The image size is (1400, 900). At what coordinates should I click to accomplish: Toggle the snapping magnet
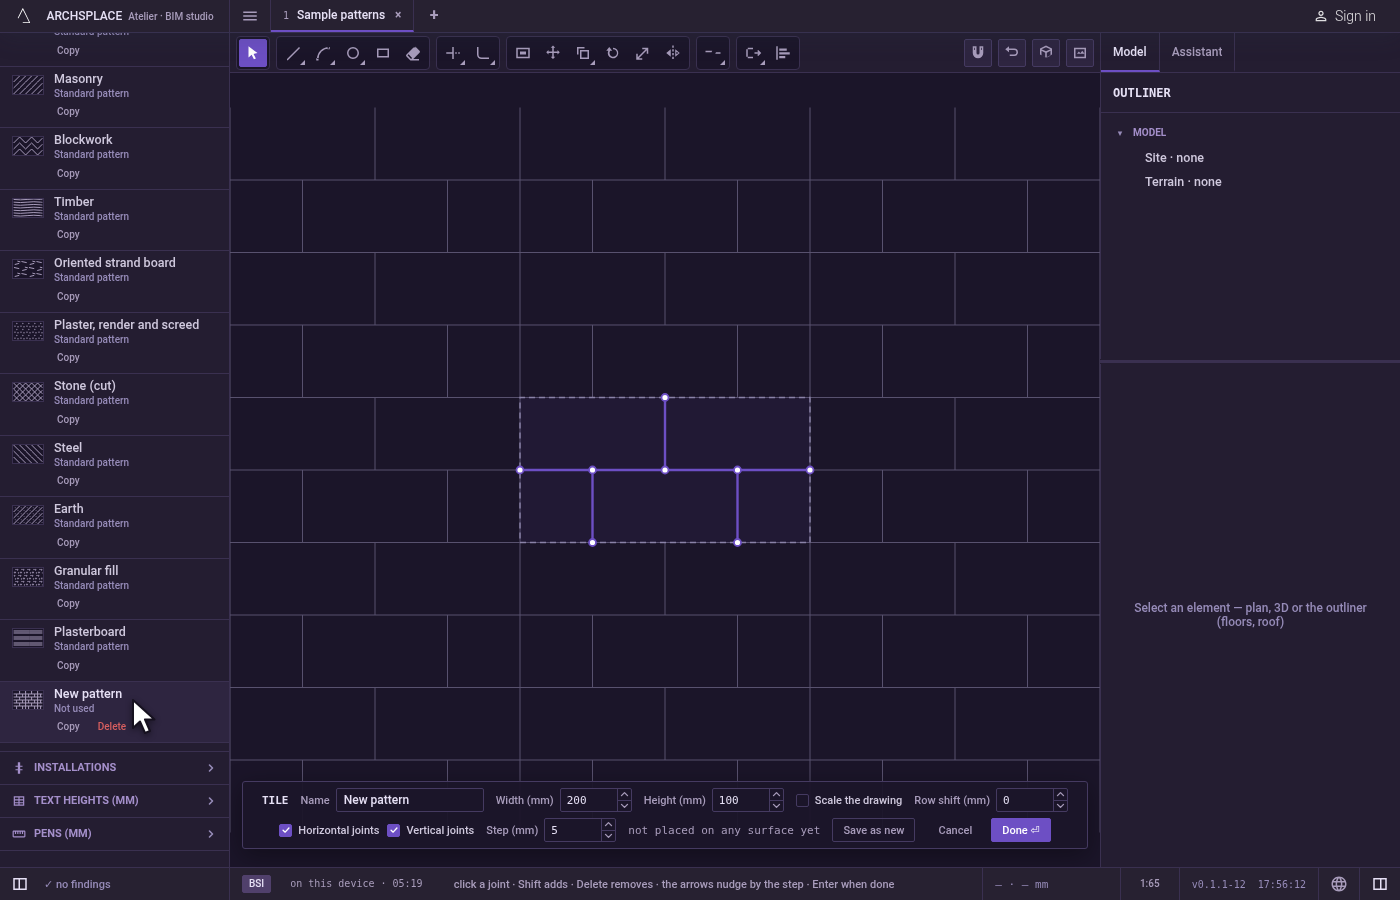pyautogui.click(x=978, y=53)
